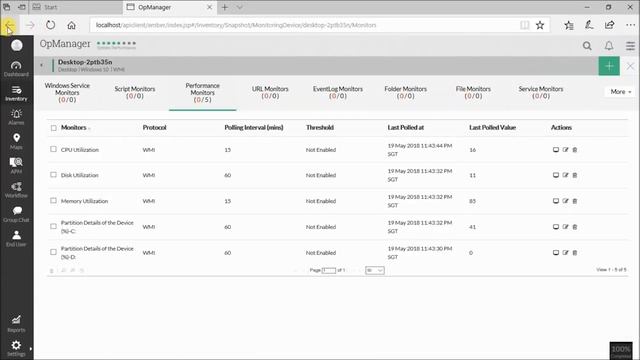Image resolution: width=640 pixels, height=360 pixels.
Task: Open the APM sidebar icon
Action: [x=16, y=165]
